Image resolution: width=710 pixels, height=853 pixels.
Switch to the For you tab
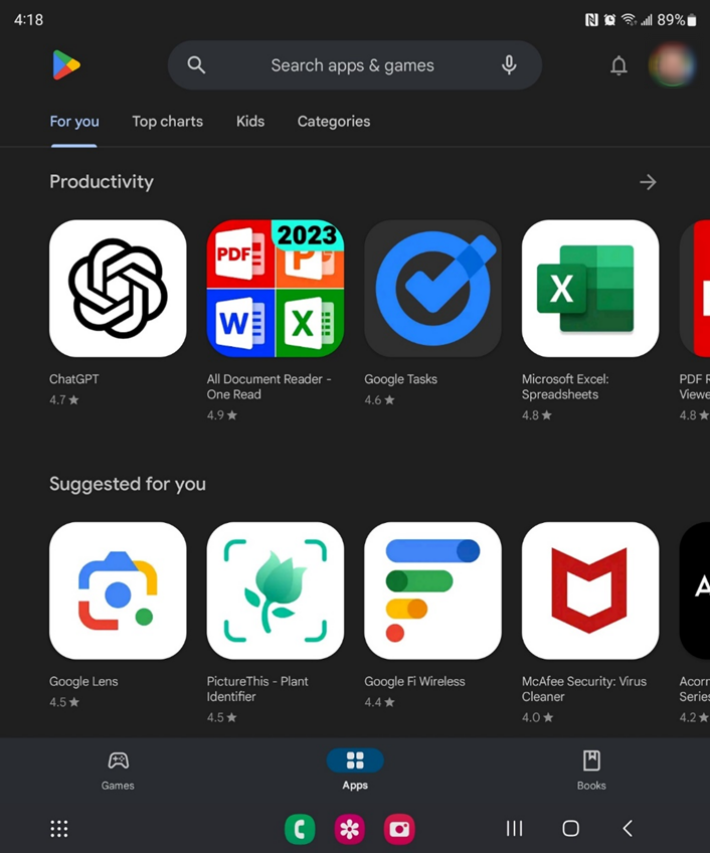75,121
